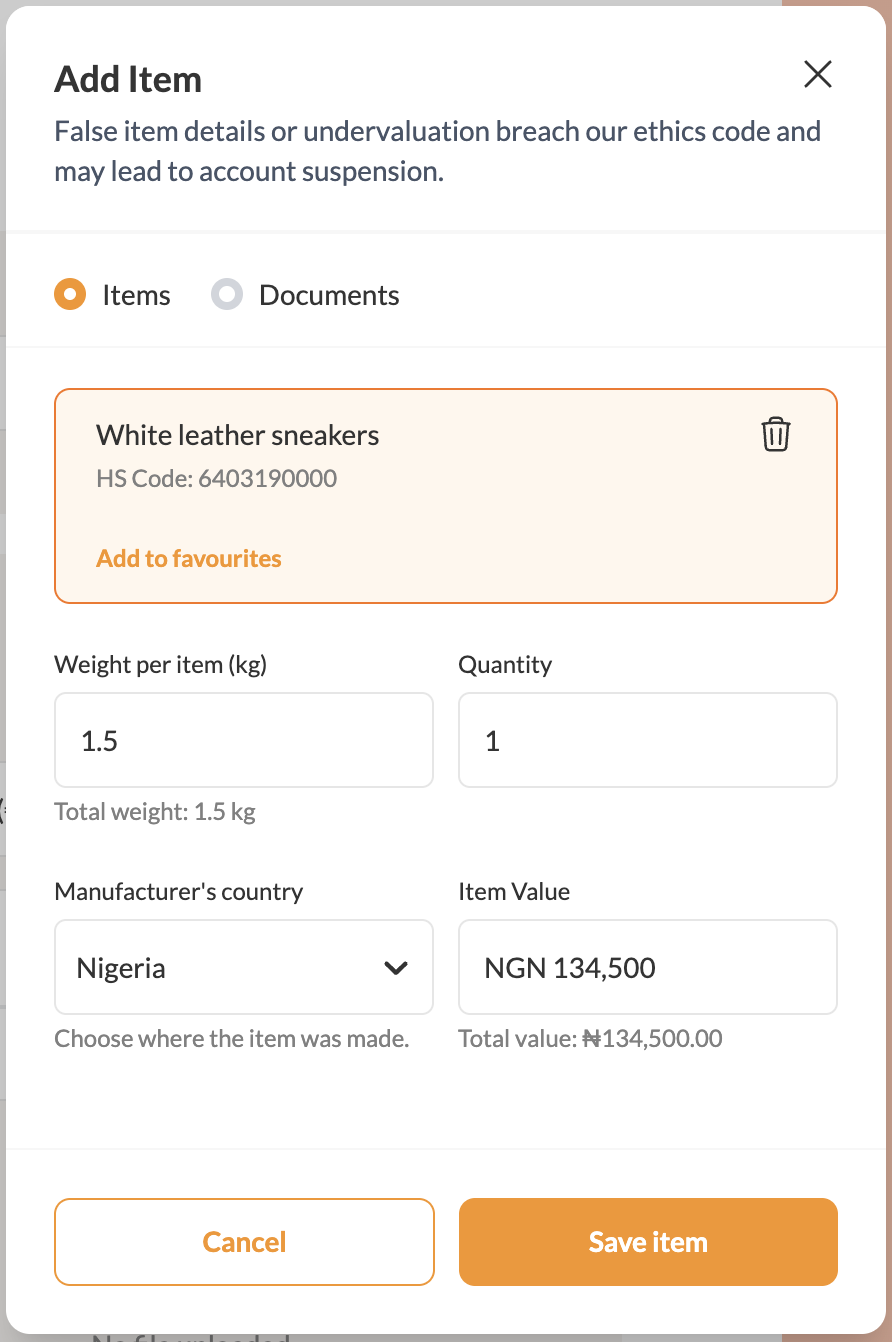Click the Manufacturer's country label

[x=179, y=891]
